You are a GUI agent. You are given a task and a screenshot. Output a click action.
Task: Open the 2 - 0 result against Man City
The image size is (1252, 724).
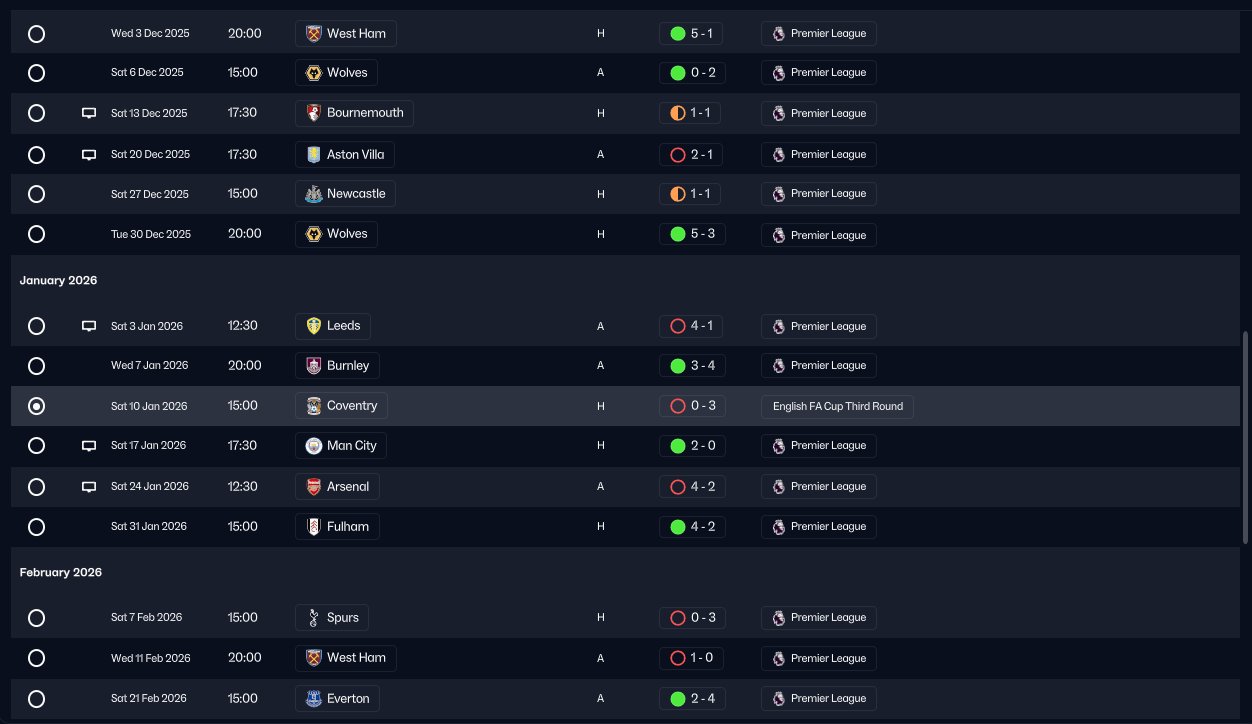(x=689, y=446)
